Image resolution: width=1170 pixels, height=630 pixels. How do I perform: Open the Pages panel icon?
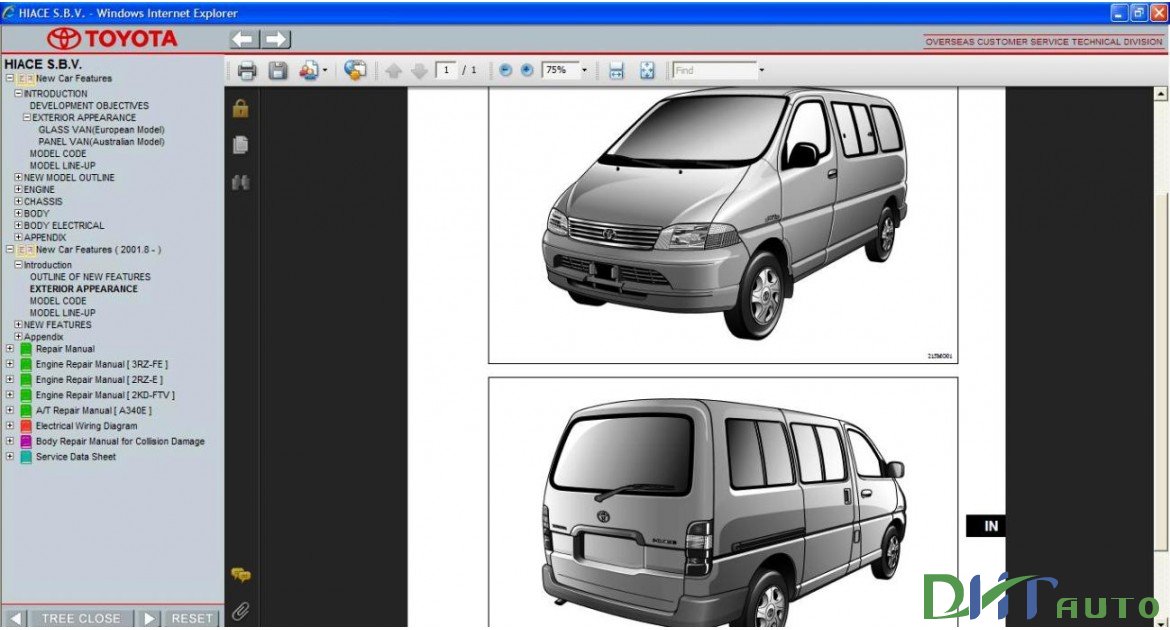click(238, 144)
